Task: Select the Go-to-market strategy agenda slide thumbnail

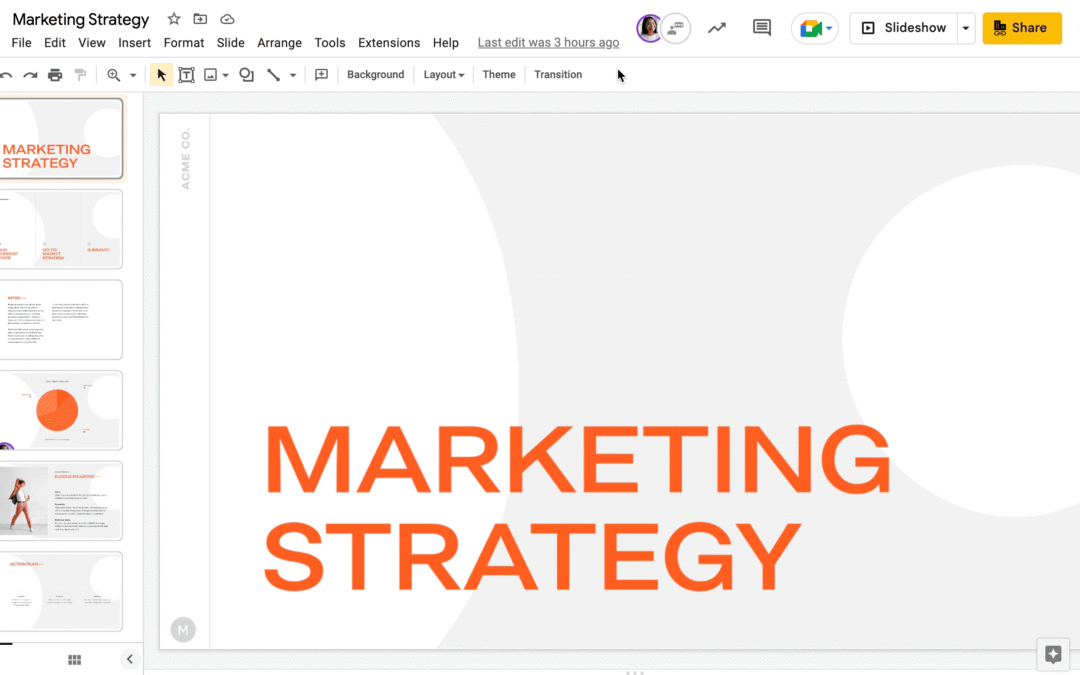Action: pyautogui.click(x=61, y=229)
